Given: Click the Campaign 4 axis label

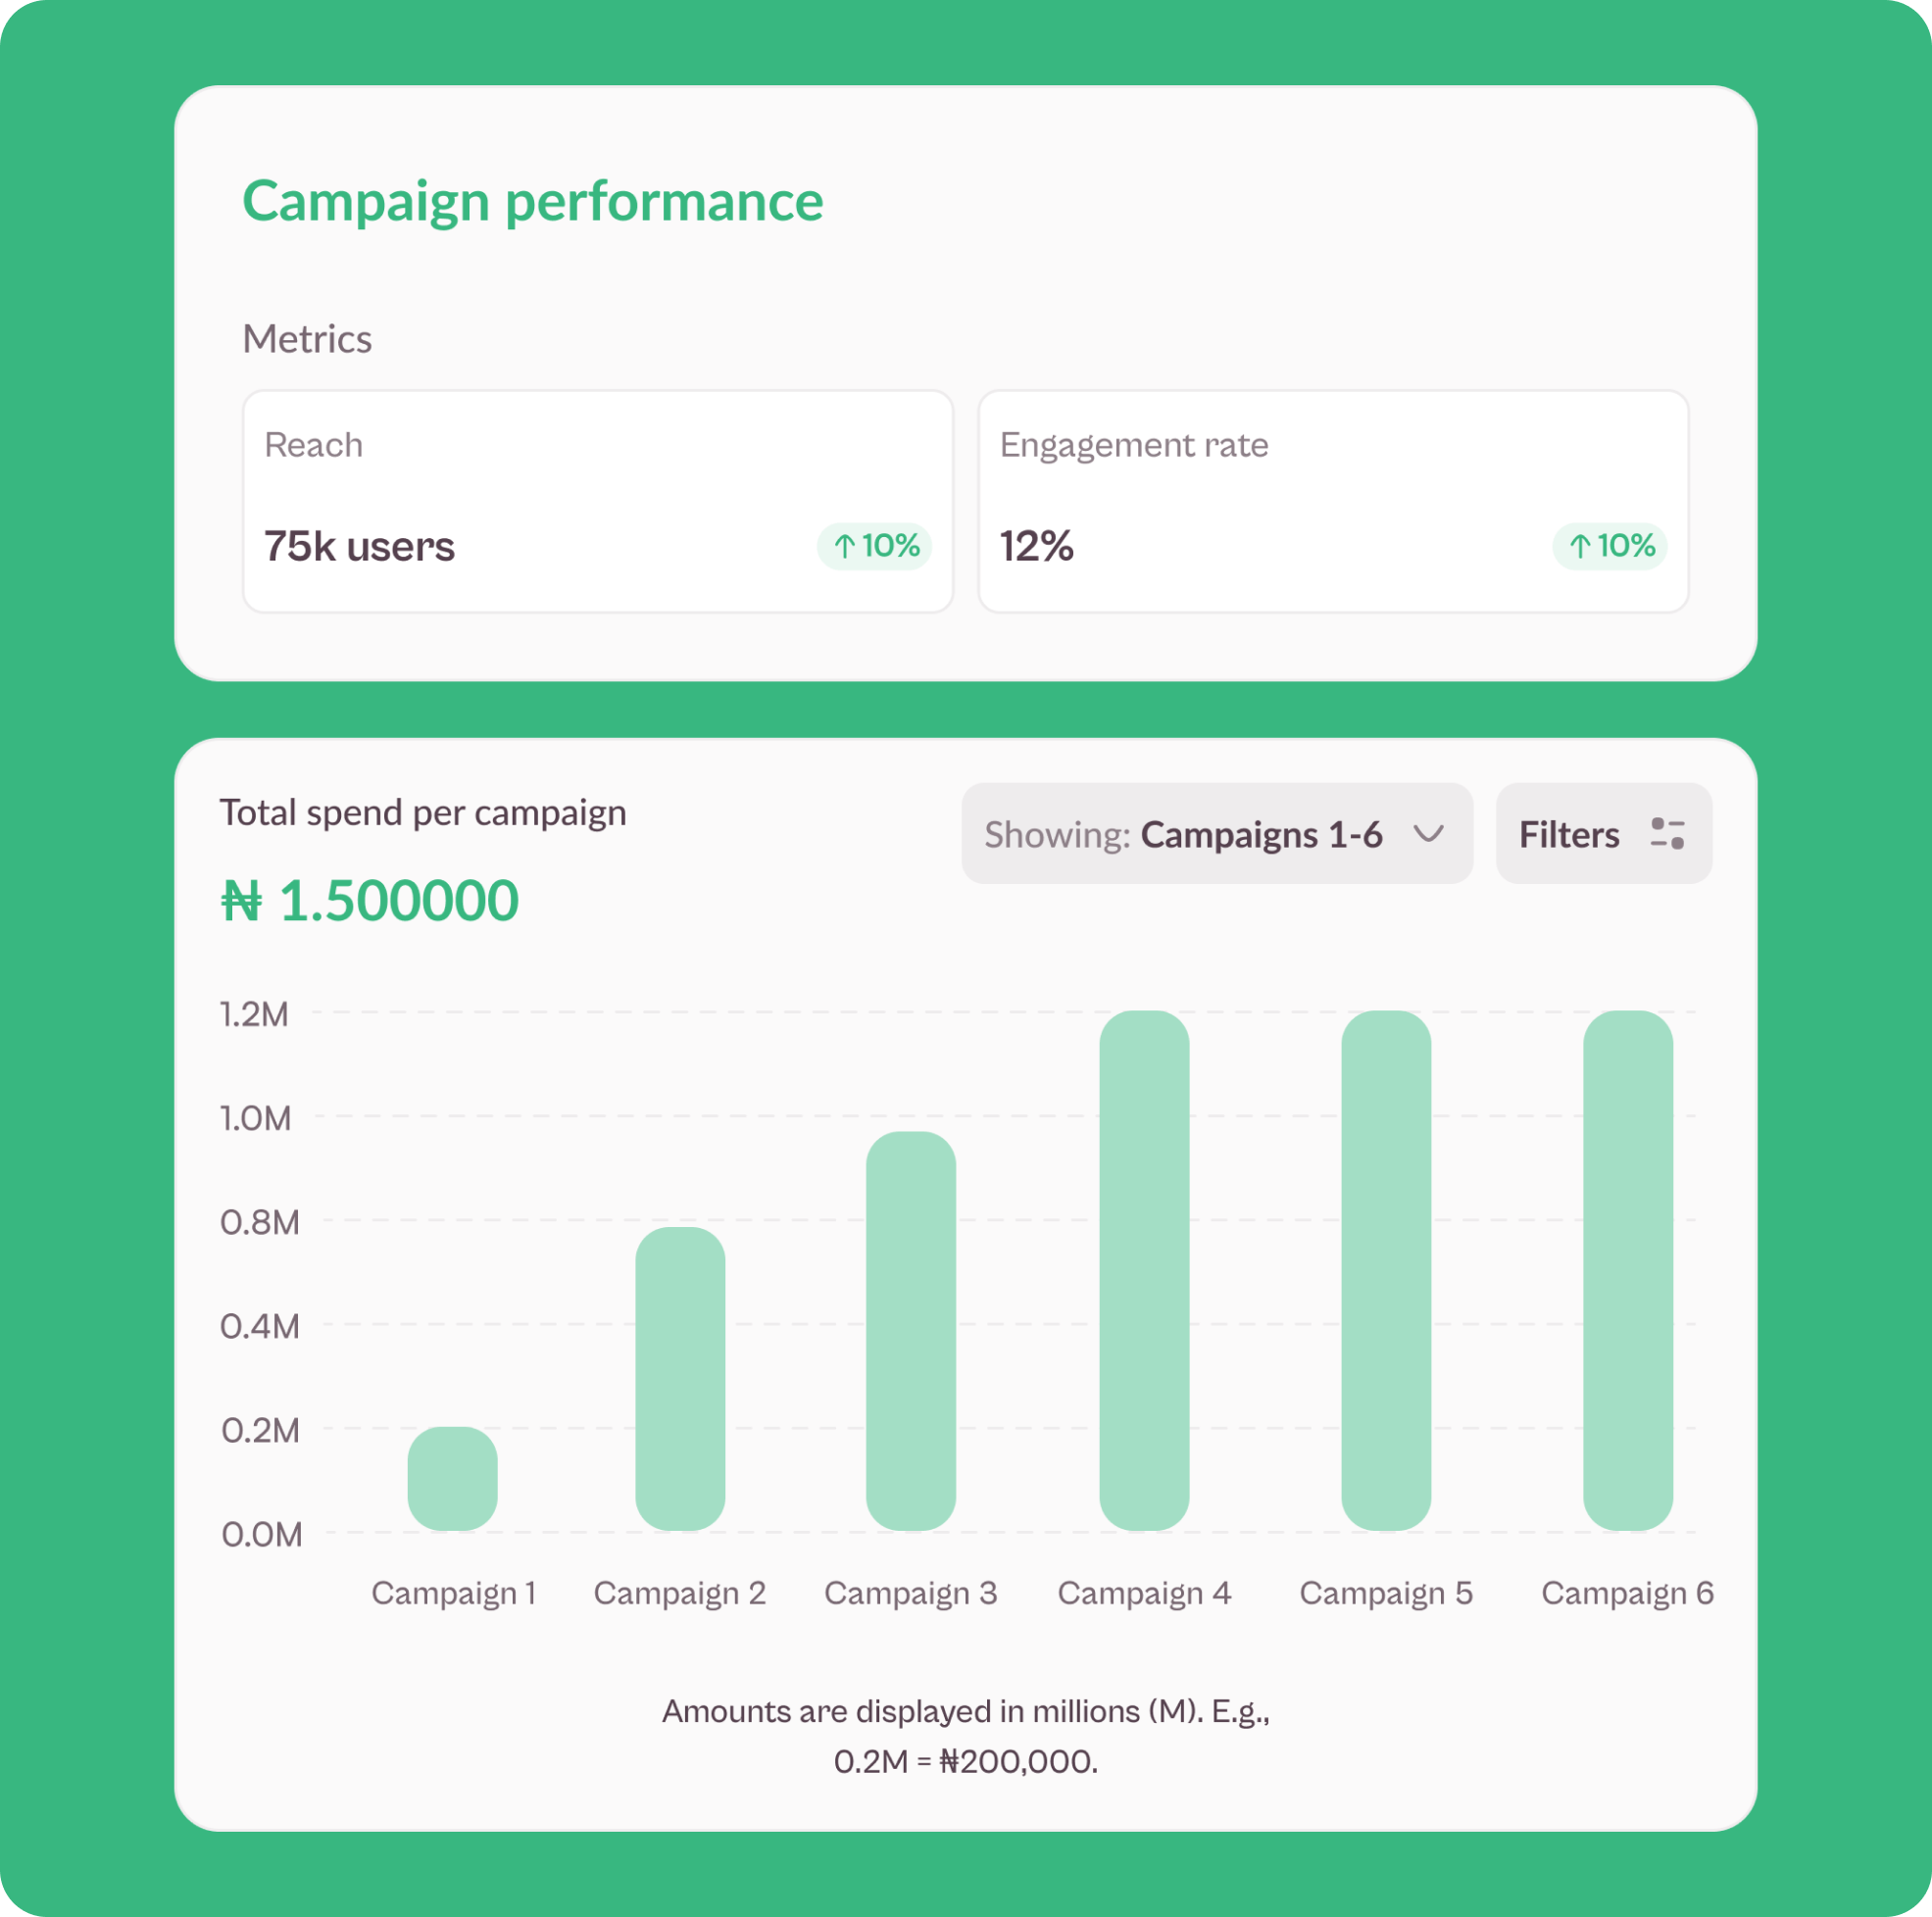Looking at the screenshot, I should point(1144,1593).
